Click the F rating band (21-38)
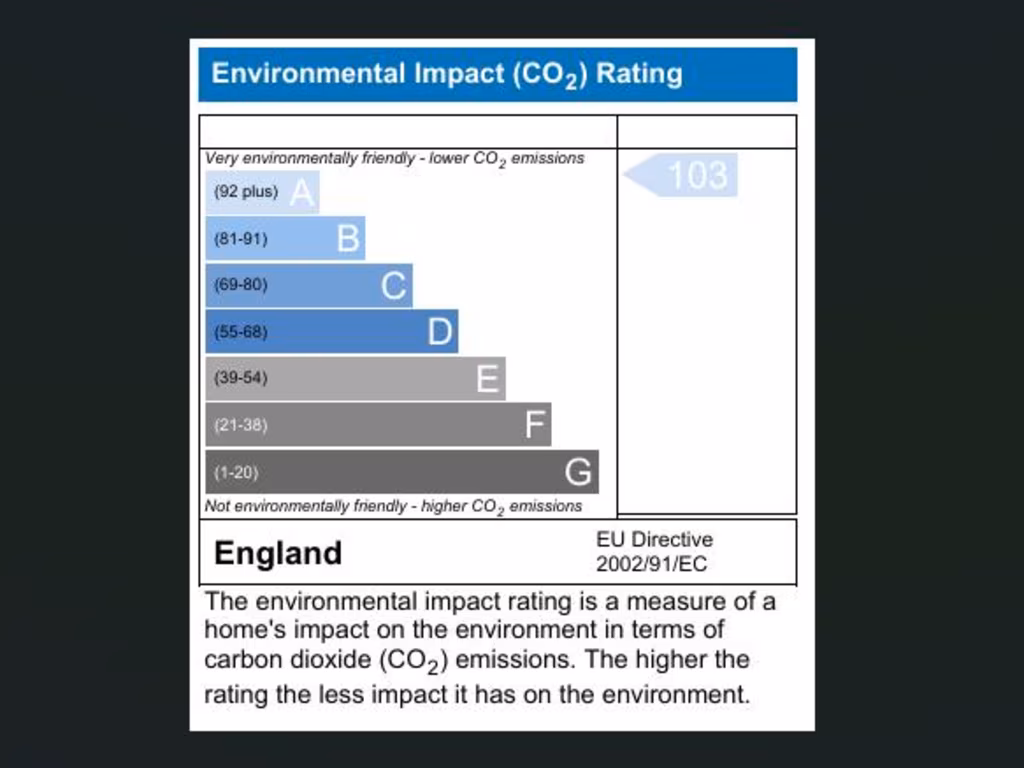Viewport: 1024px width, 768px height. click(378, 425)
